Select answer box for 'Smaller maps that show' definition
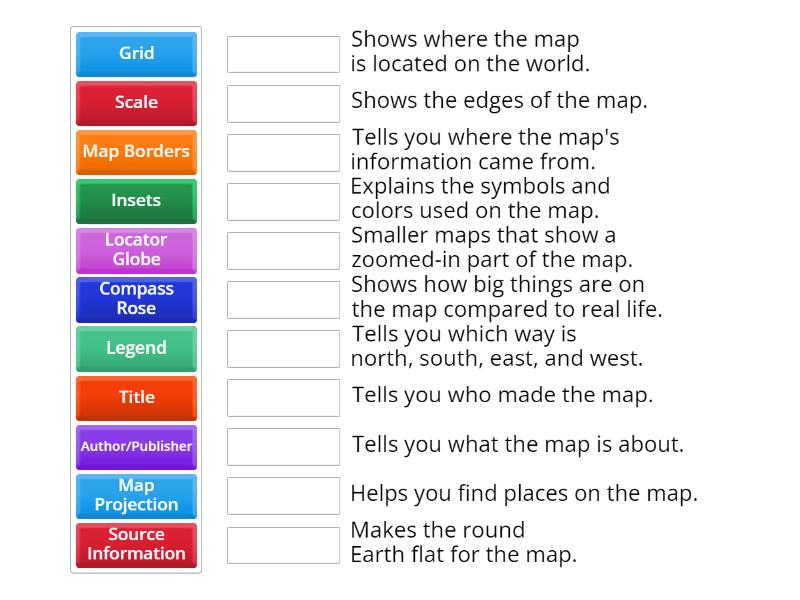The height and width of the screenshot is (600, 800). click(x=283, y=250)
